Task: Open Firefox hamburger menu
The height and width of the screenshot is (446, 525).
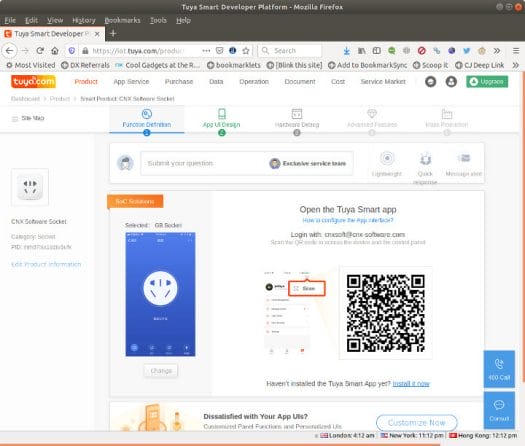Action: [x=516, y=51]
